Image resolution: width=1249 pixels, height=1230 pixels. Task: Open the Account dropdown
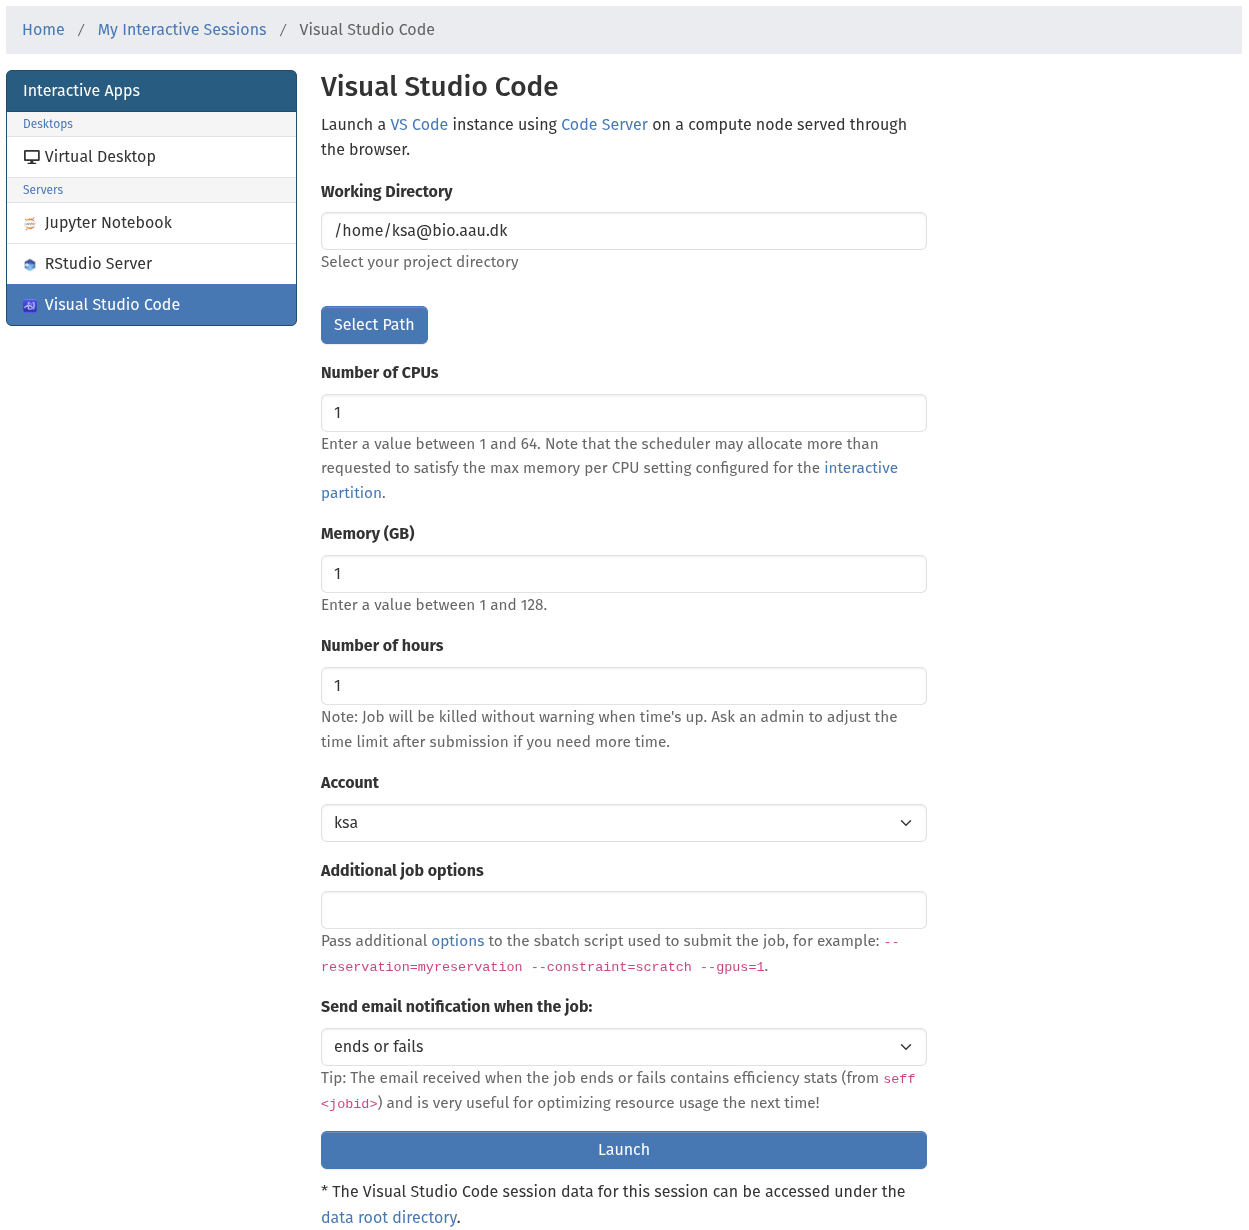pos(624,823)
